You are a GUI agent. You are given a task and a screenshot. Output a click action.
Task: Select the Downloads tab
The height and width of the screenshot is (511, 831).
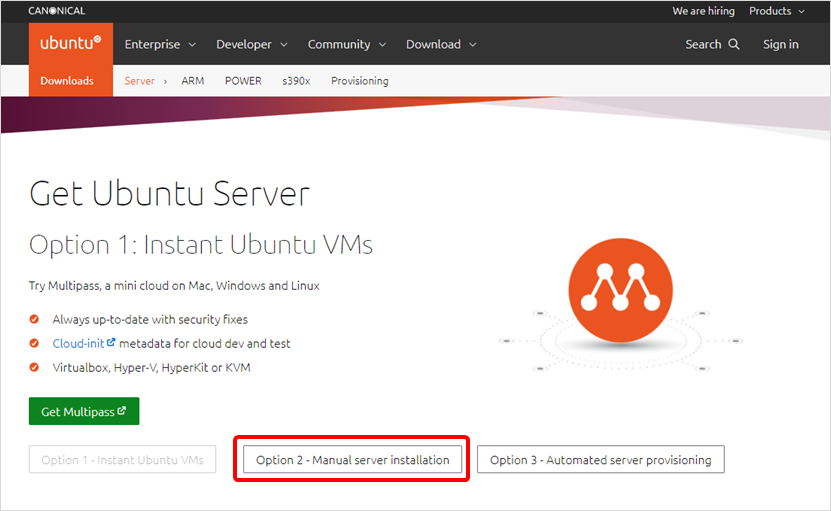point(67,81)
